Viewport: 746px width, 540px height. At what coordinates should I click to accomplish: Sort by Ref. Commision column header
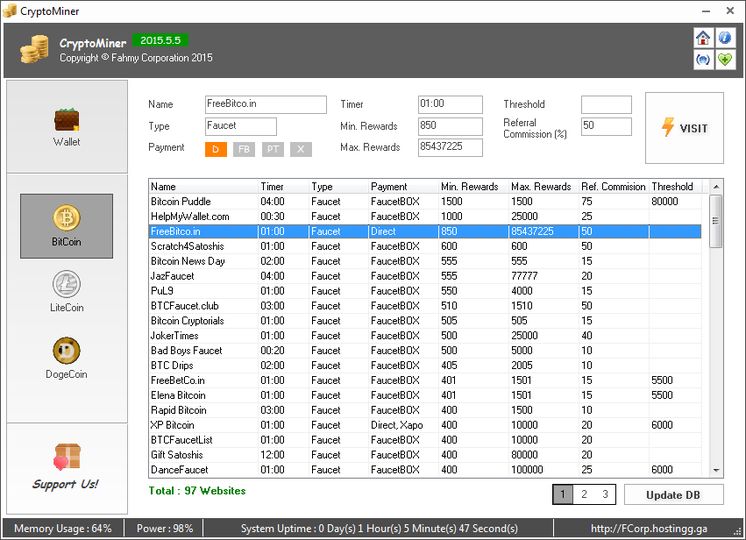(x=614, y=187)
